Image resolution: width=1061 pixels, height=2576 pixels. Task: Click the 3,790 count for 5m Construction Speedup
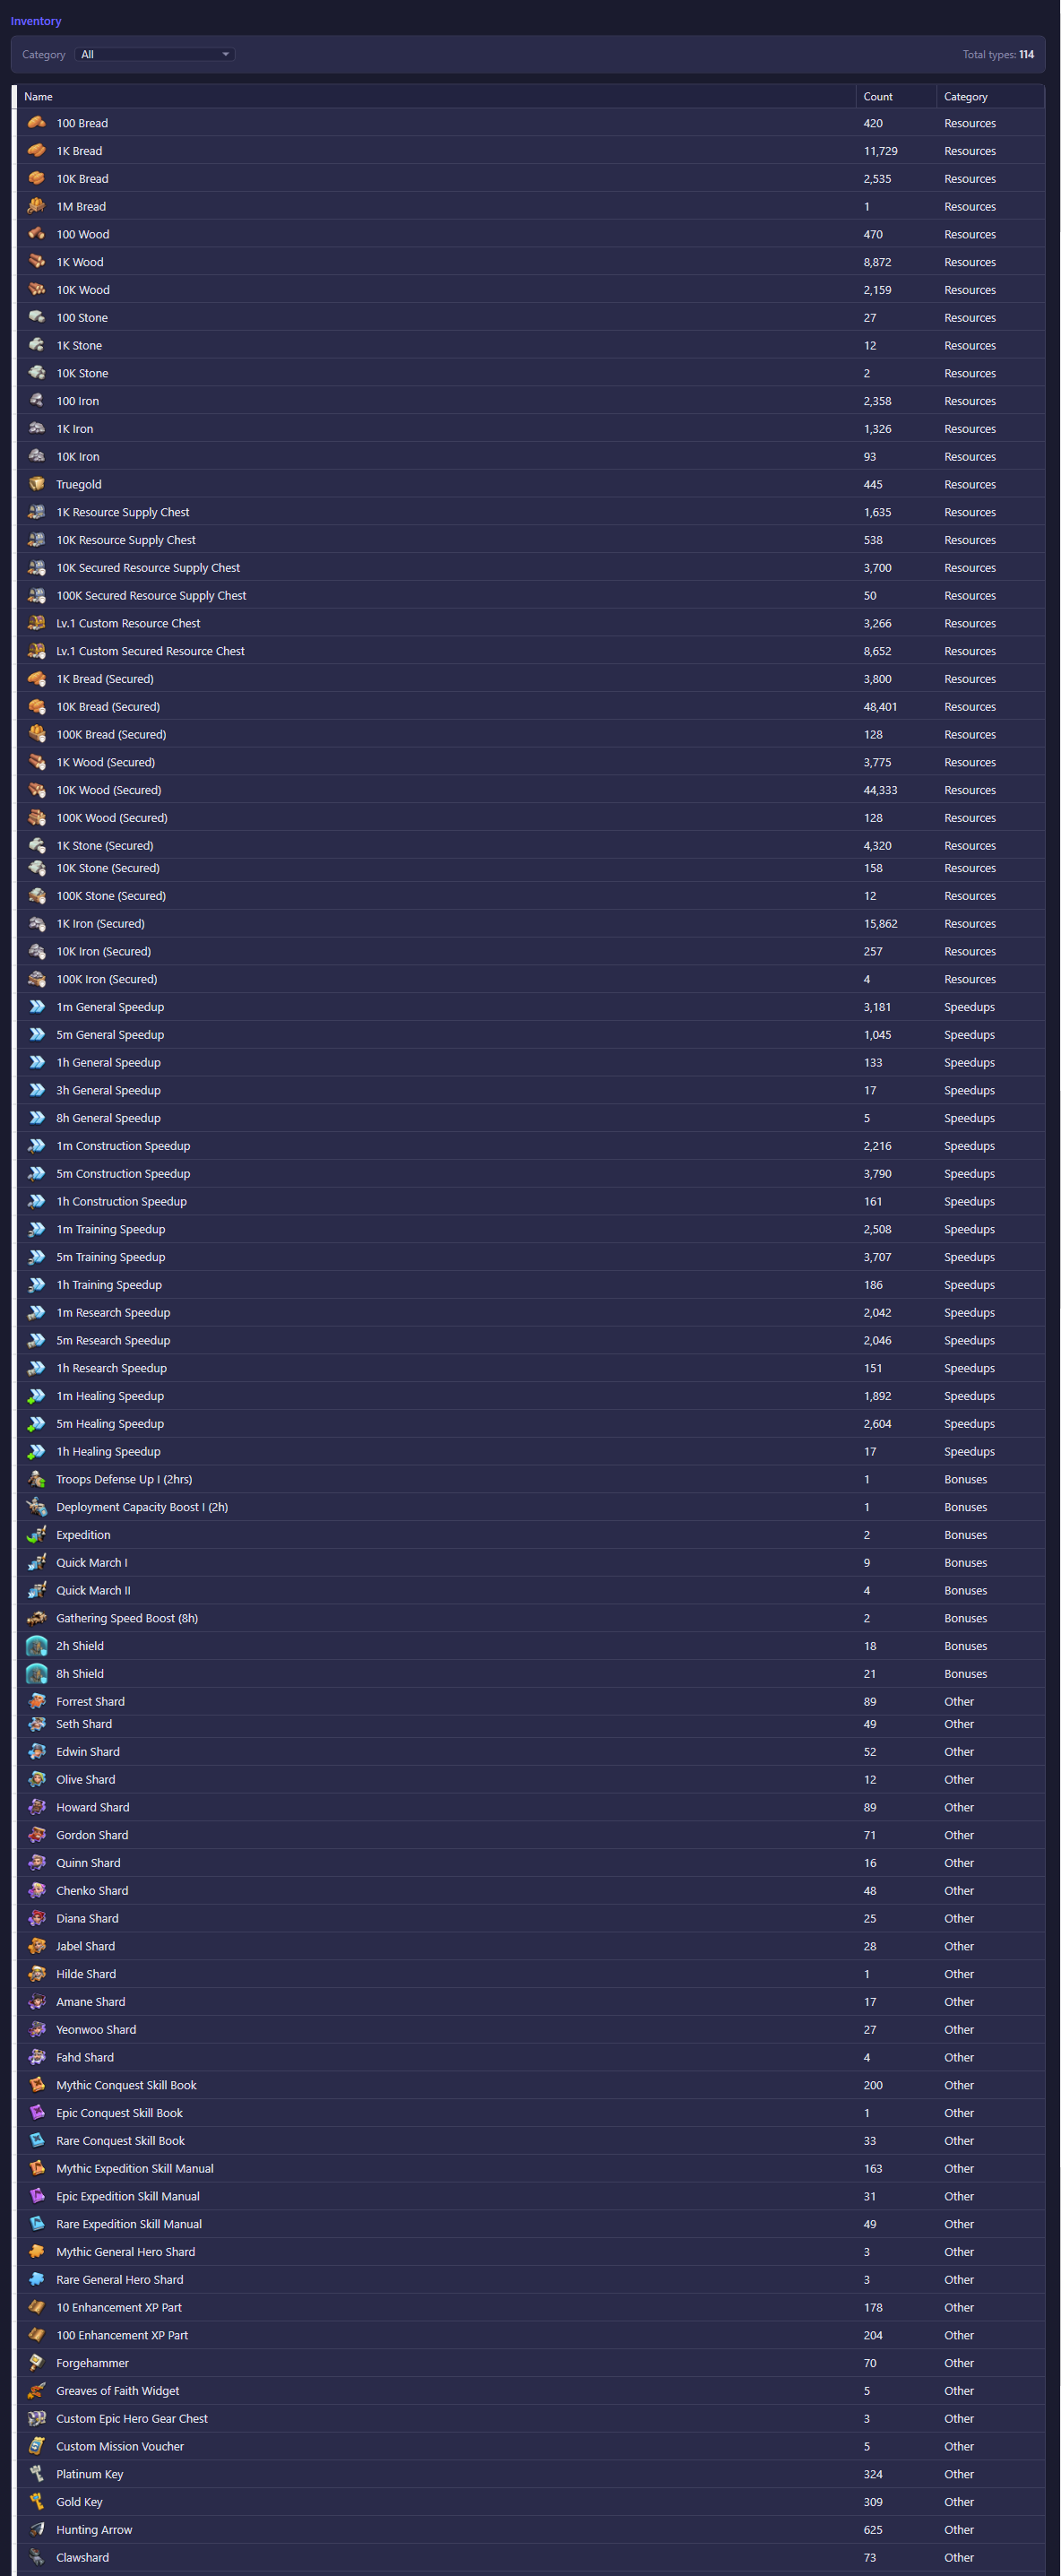pyautogui.click(x=877, y=1175)
